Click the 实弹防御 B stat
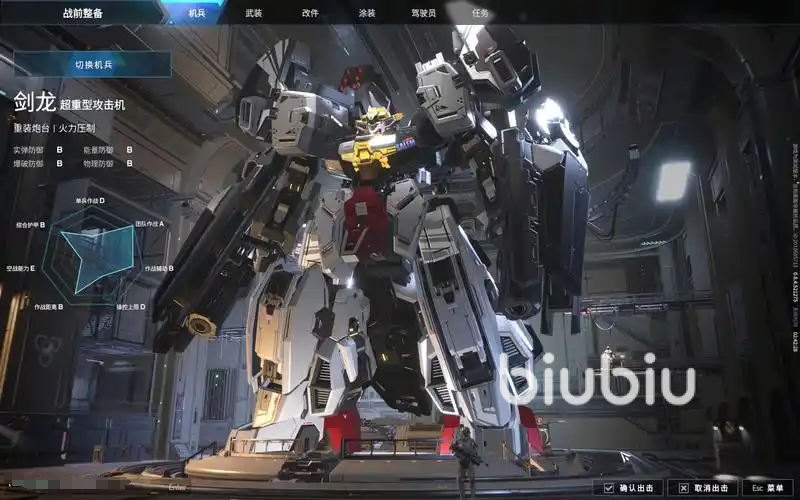The image size is (800, 500). (37, 149)
